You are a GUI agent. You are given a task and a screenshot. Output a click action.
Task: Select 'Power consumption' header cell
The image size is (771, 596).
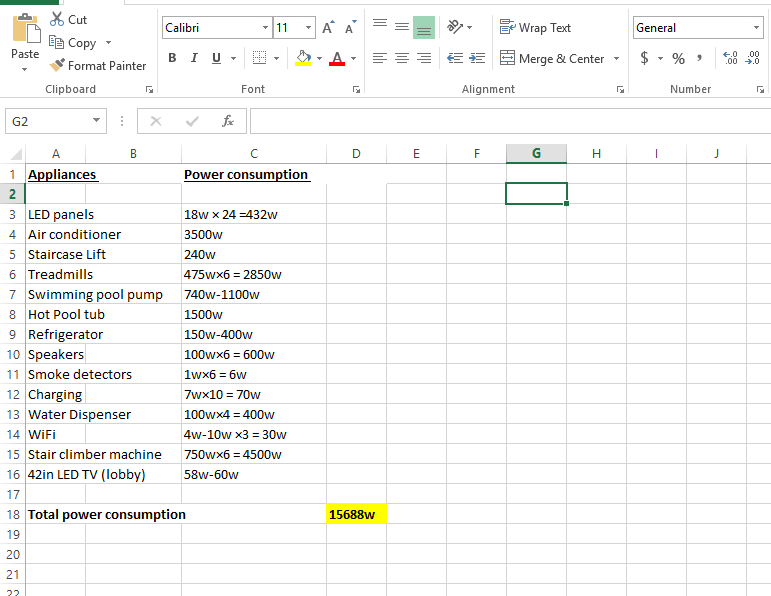click(254, 175)
